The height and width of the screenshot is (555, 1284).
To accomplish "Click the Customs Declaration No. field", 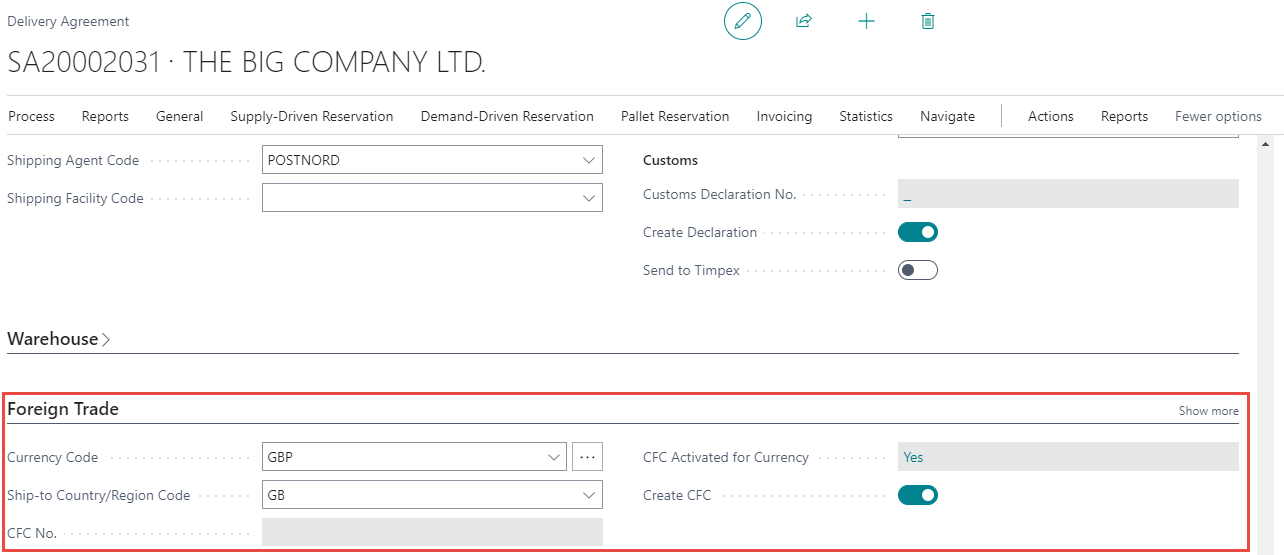I will pos(1067,194).
